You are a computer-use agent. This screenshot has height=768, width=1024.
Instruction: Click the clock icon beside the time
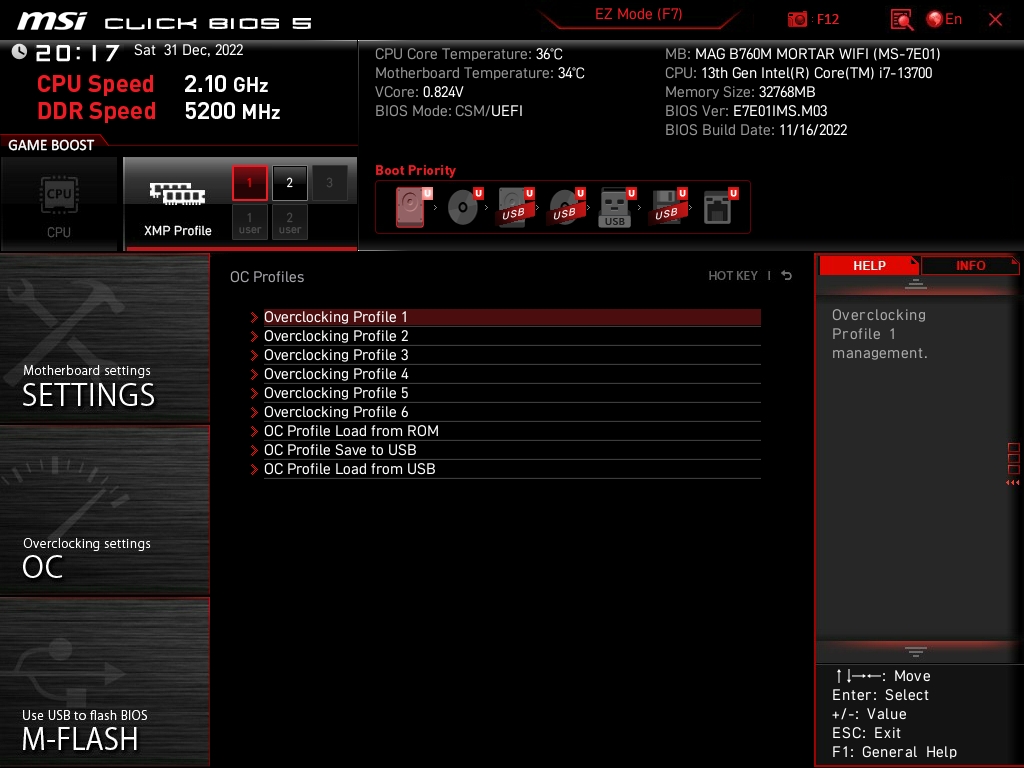[19, 52]
